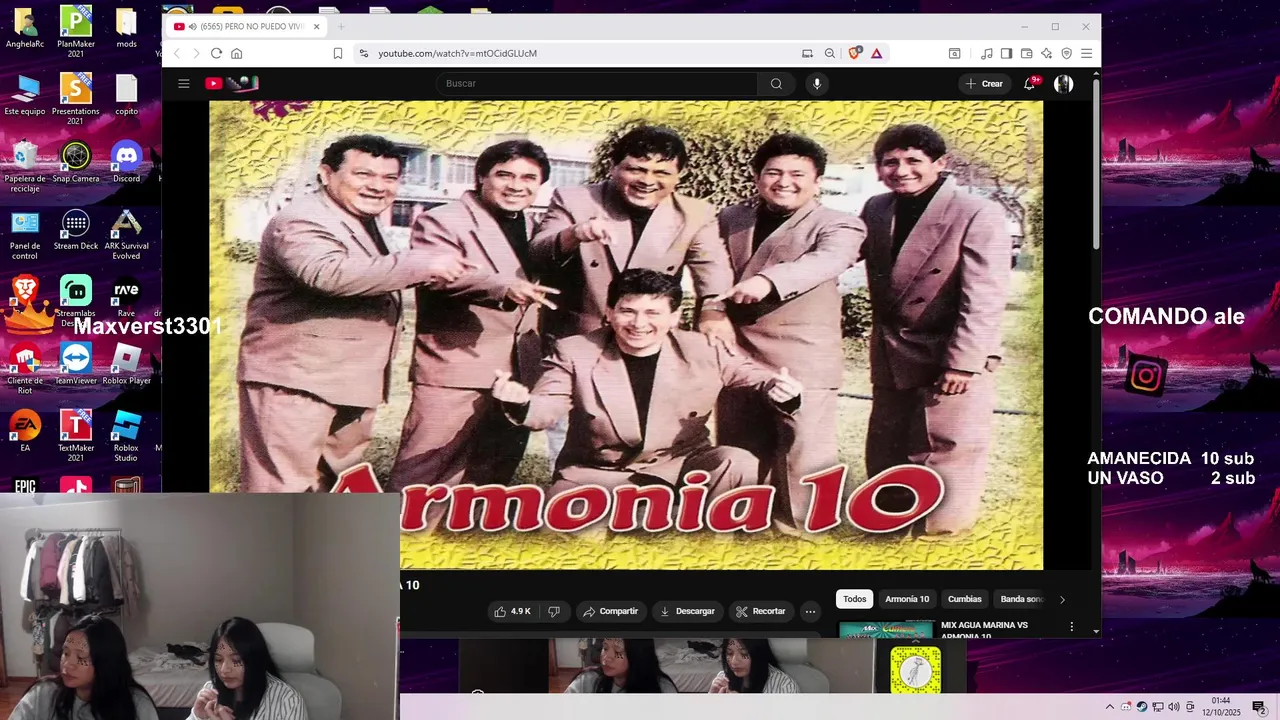Image resolution: width=1280 pixels, height=720 pixels.
Task: Show the Brave sidebar panel icon
Action: (x=1007, y=53)
